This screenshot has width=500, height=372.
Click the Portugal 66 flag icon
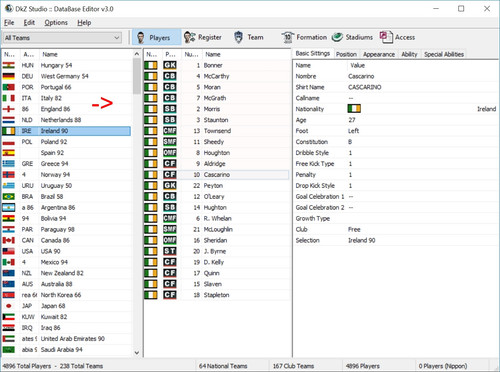[x=9, y=87]
